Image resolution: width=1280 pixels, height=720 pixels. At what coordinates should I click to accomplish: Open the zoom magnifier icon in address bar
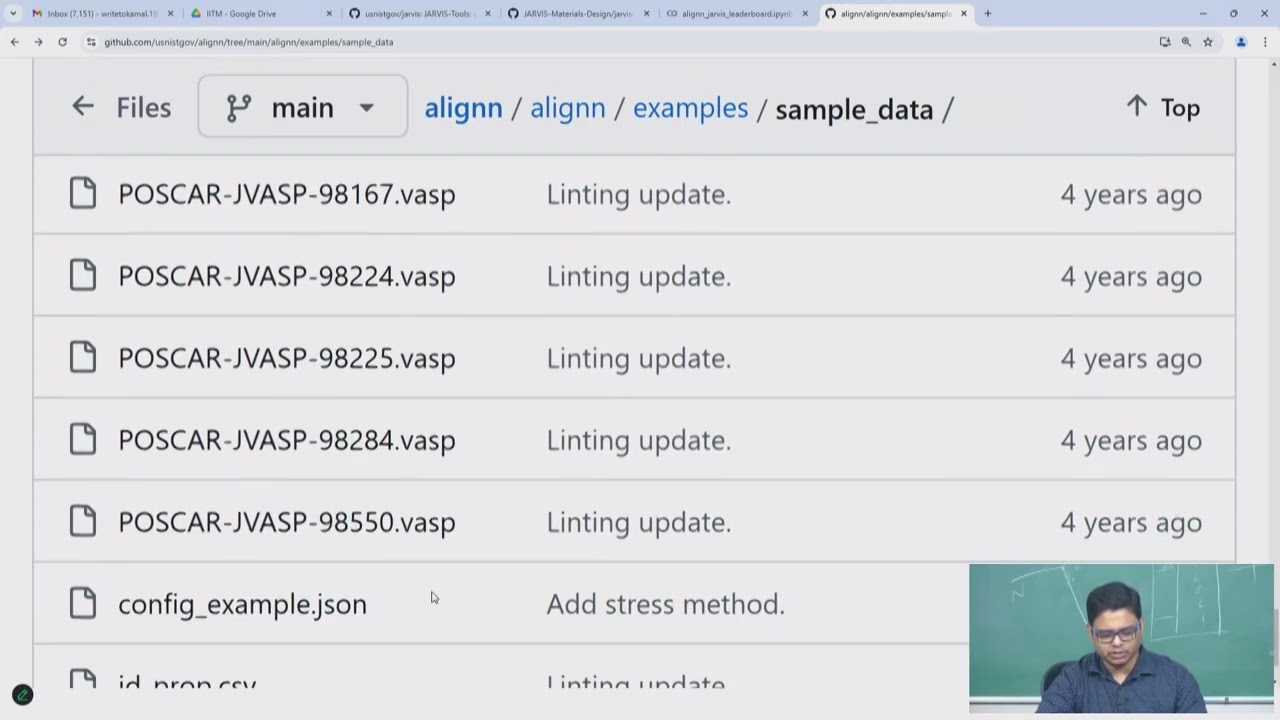click(1186, 42)
